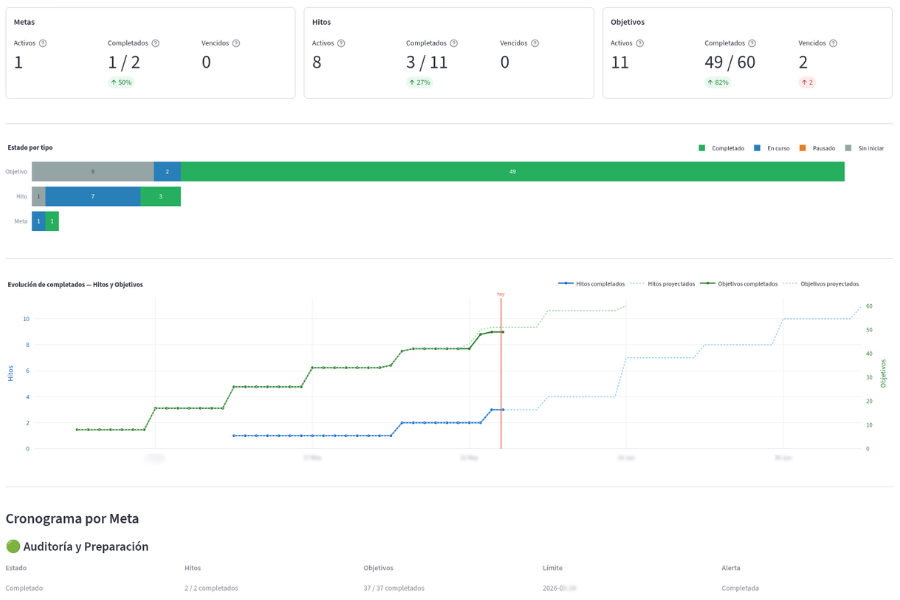Click the Estado por tipo title
The image size is (900, 600).
tap(30, 148)
